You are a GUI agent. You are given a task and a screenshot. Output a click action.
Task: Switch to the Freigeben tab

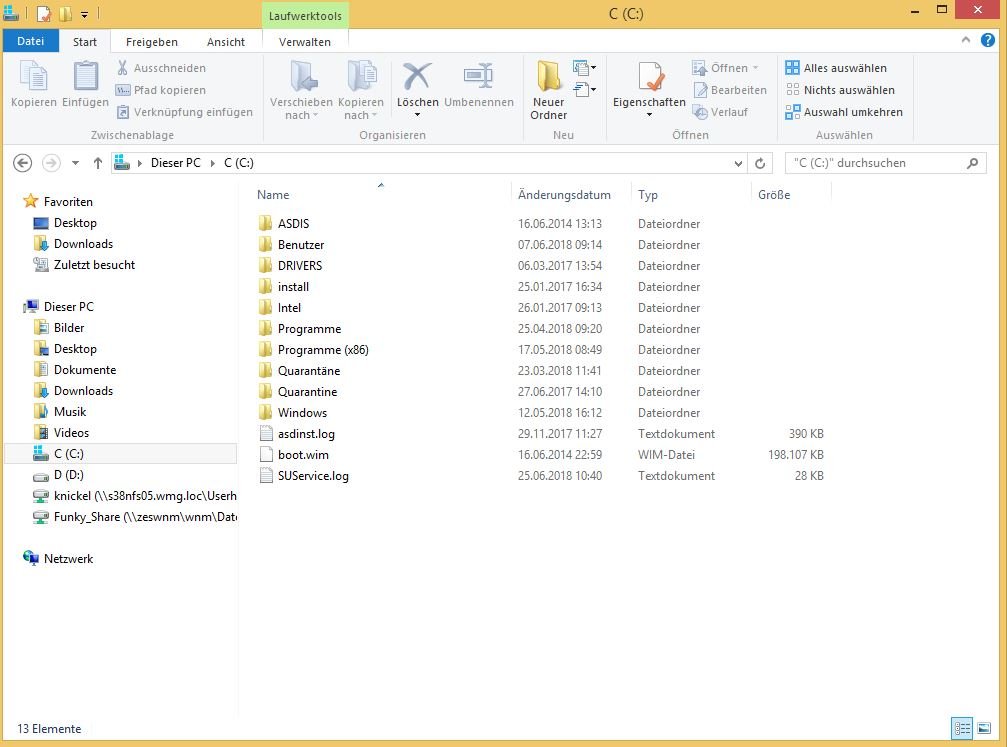[152, 42]
